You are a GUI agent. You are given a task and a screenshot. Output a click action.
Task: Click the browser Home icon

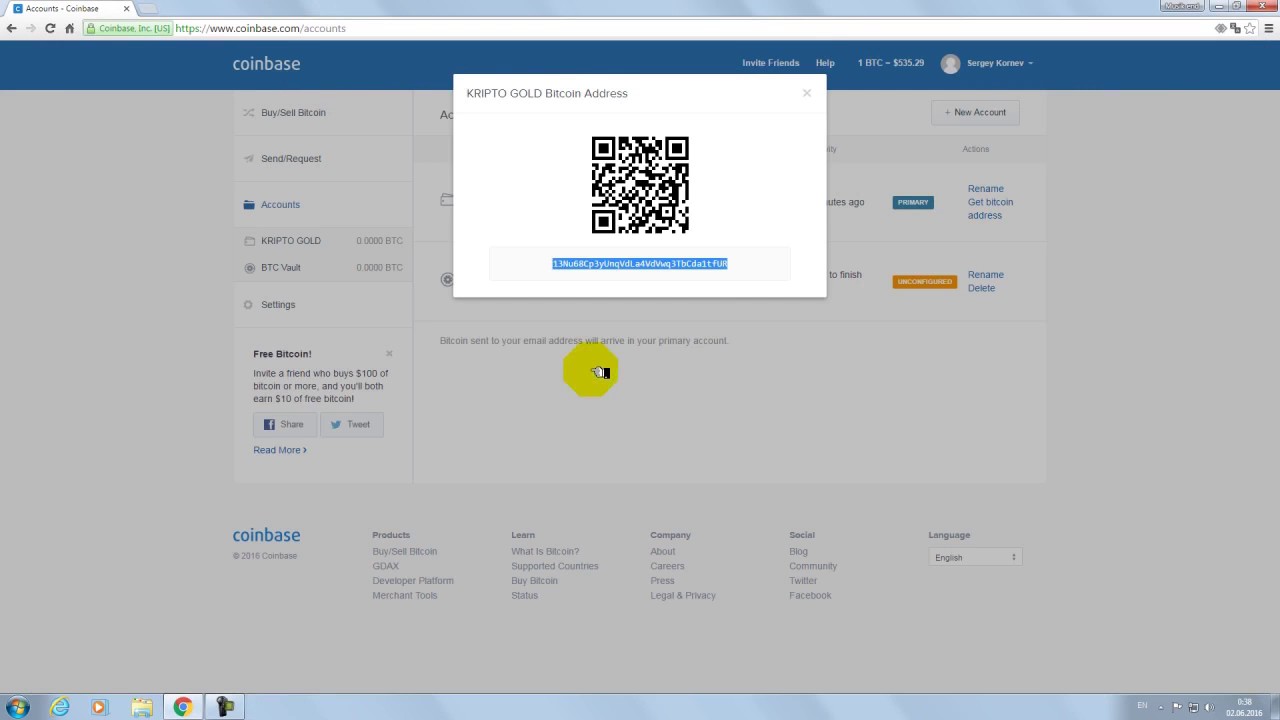click(69, 28)
